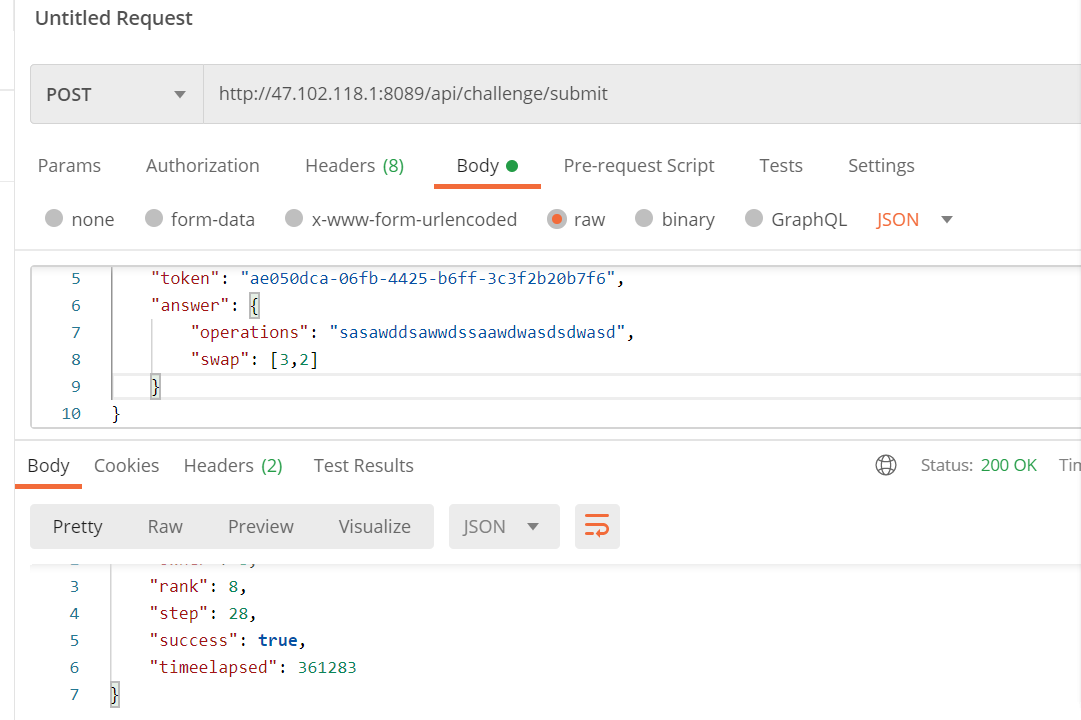Screen dimensions: 1081x720
Task: Open response Cookies tab
Action: 126,466
